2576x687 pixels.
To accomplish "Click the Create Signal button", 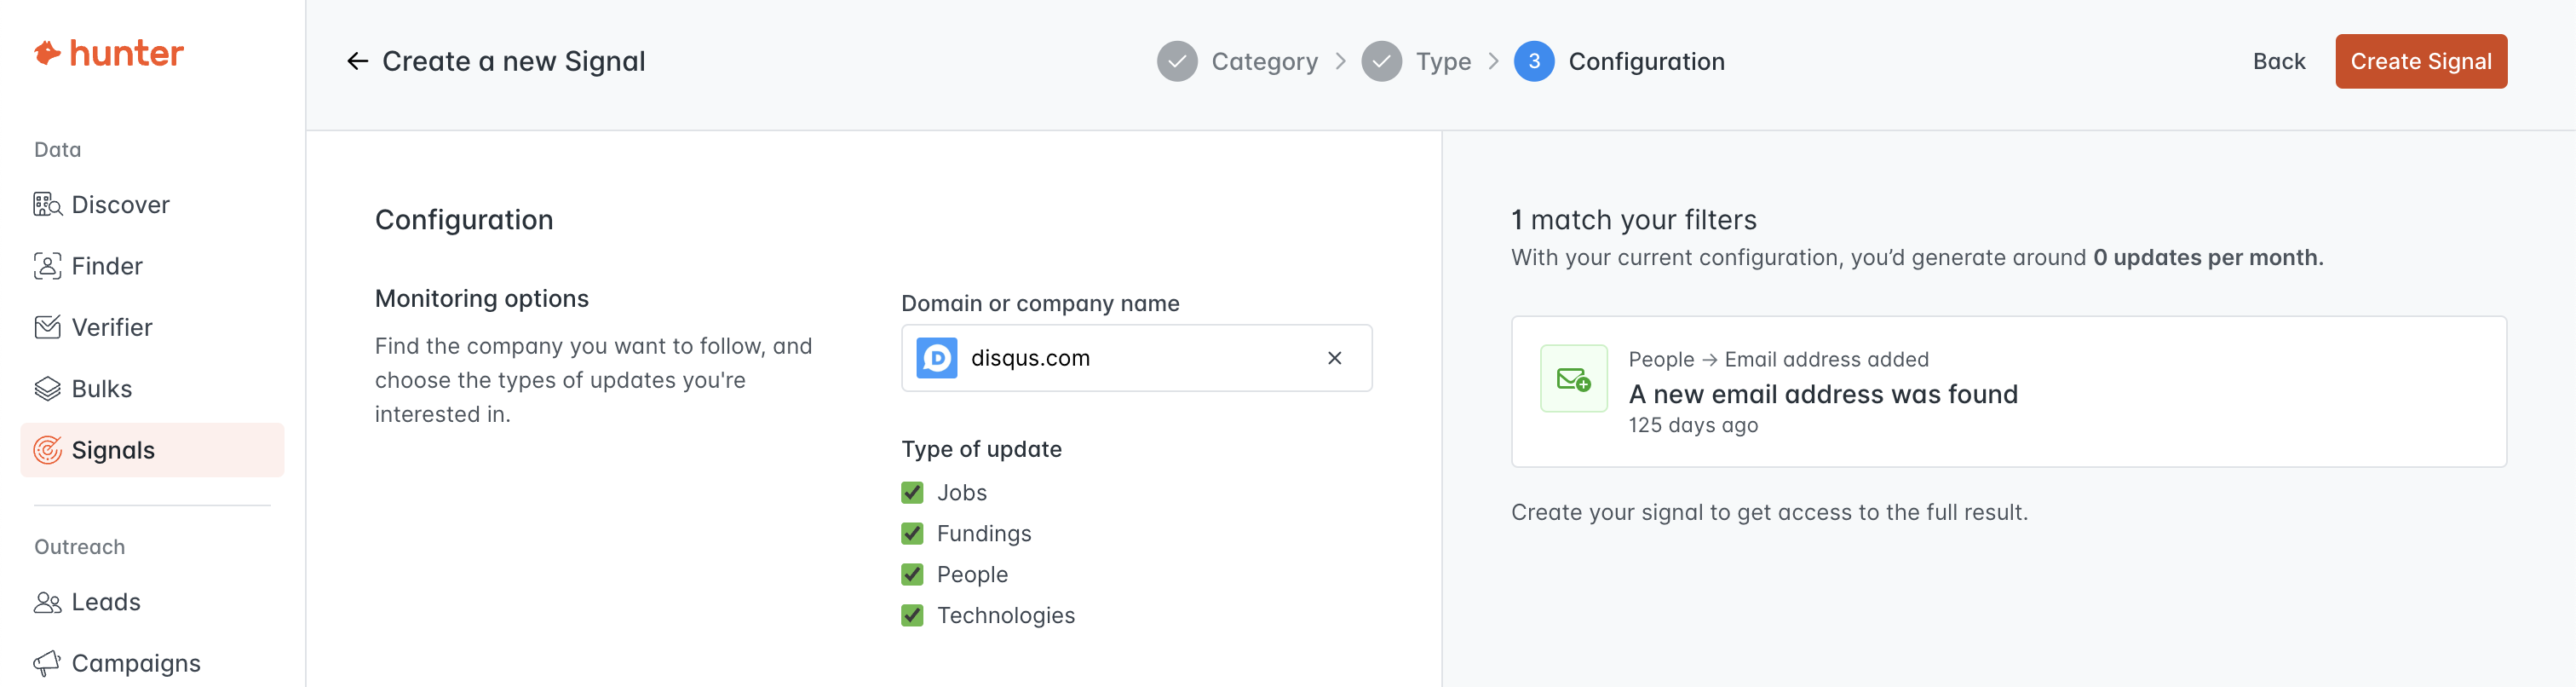I will 2420,62.
